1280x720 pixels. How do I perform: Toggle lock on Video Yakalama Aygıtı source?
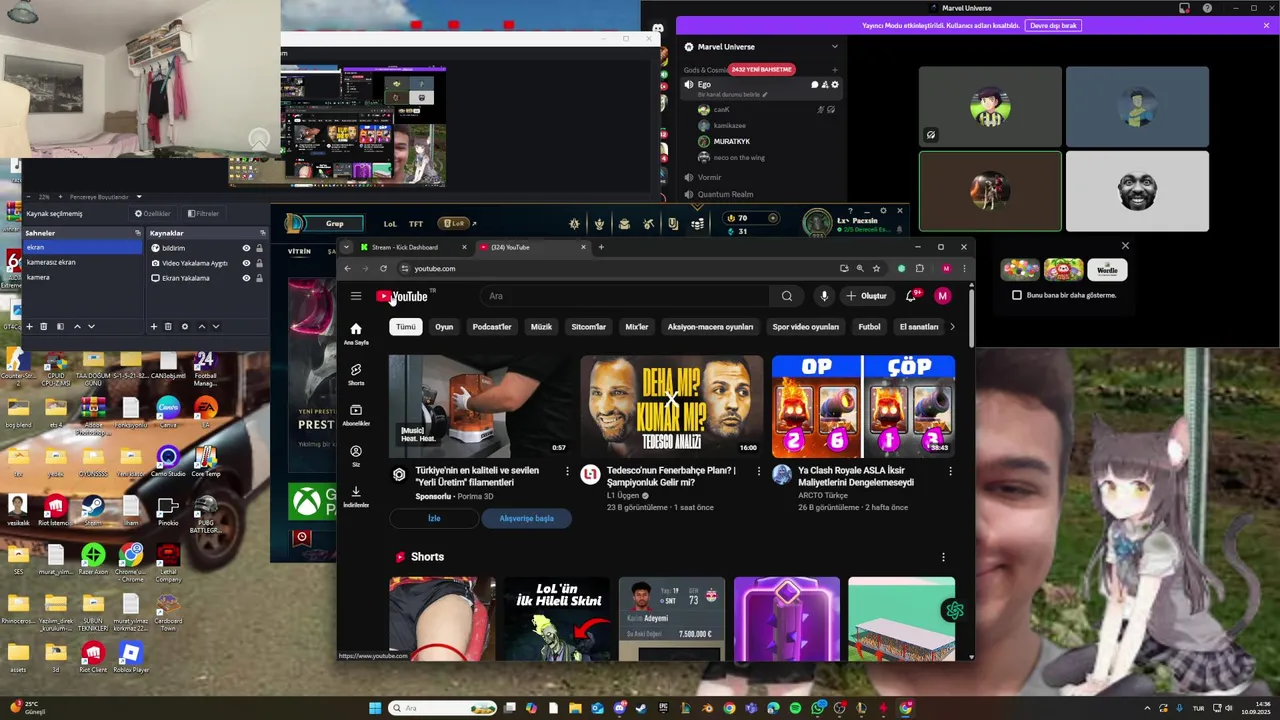tap(259, 263)
